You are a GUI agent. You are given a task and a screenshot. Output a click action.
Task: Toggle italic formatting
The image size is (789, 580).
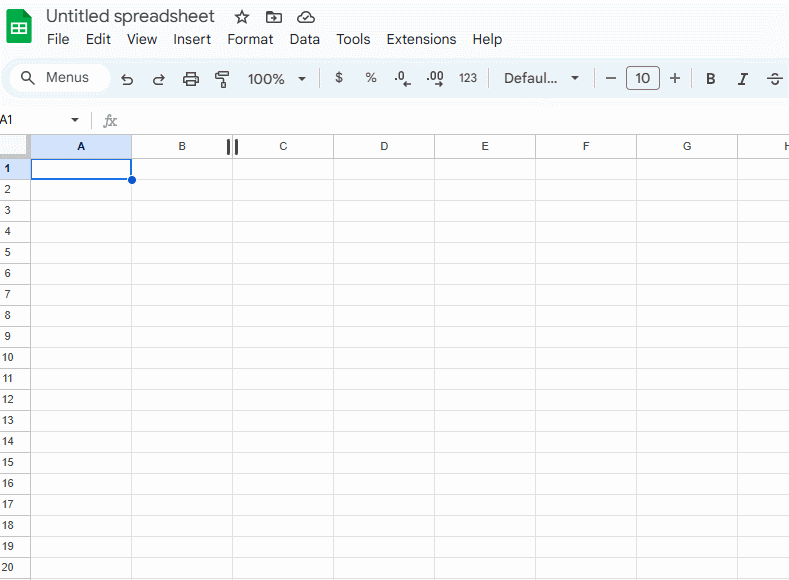point(743,78)
